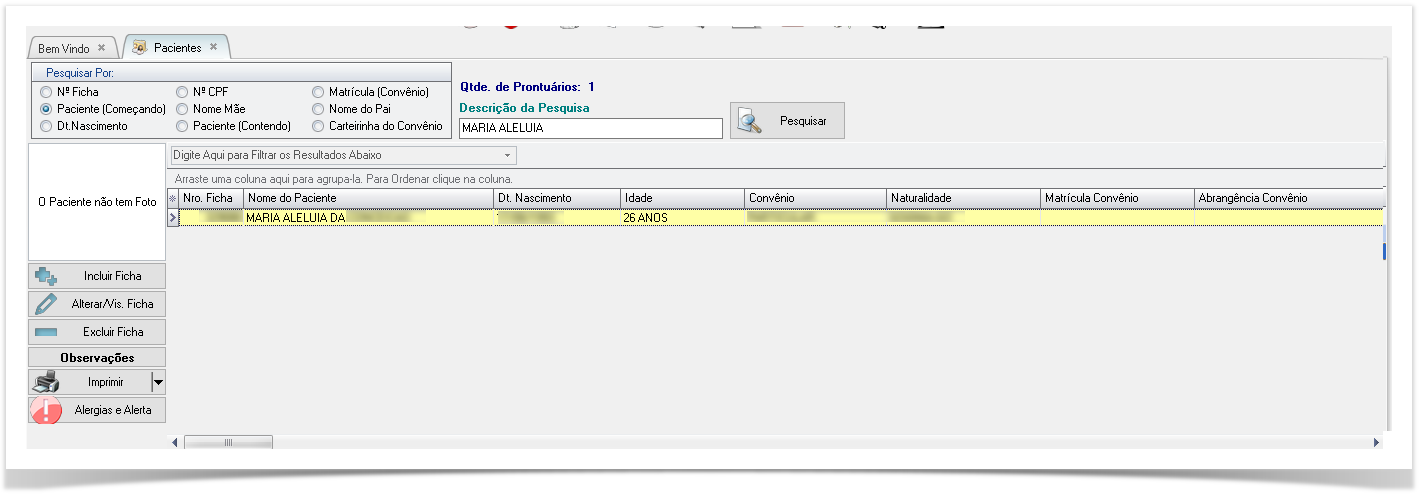Image resolution: width=1426 pixels, height=498 pixels.
Task: Expand the results filter combo box
Action: (x=508, y=156)
